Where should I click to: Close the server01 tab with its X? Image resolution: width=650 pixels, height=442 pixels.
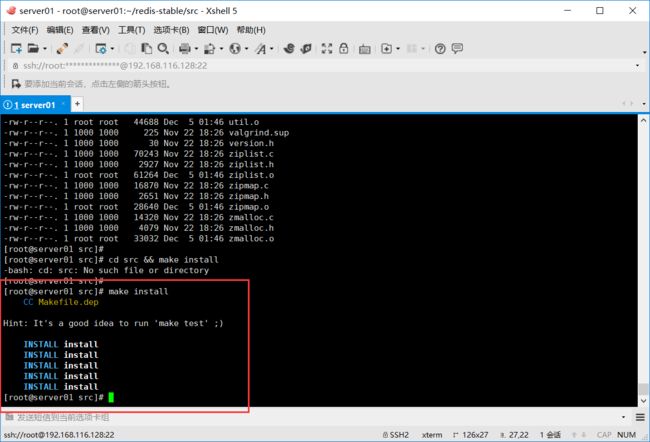[63, 104]
